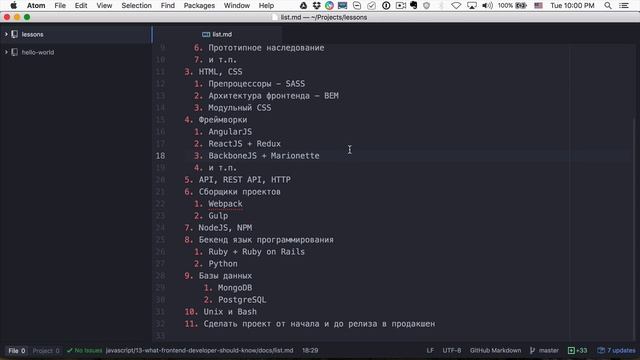Screen dimensions: 640x360
Task: Change the UTF-8 encoding selector
Action: pyautogui.click(x=451, y=351)
